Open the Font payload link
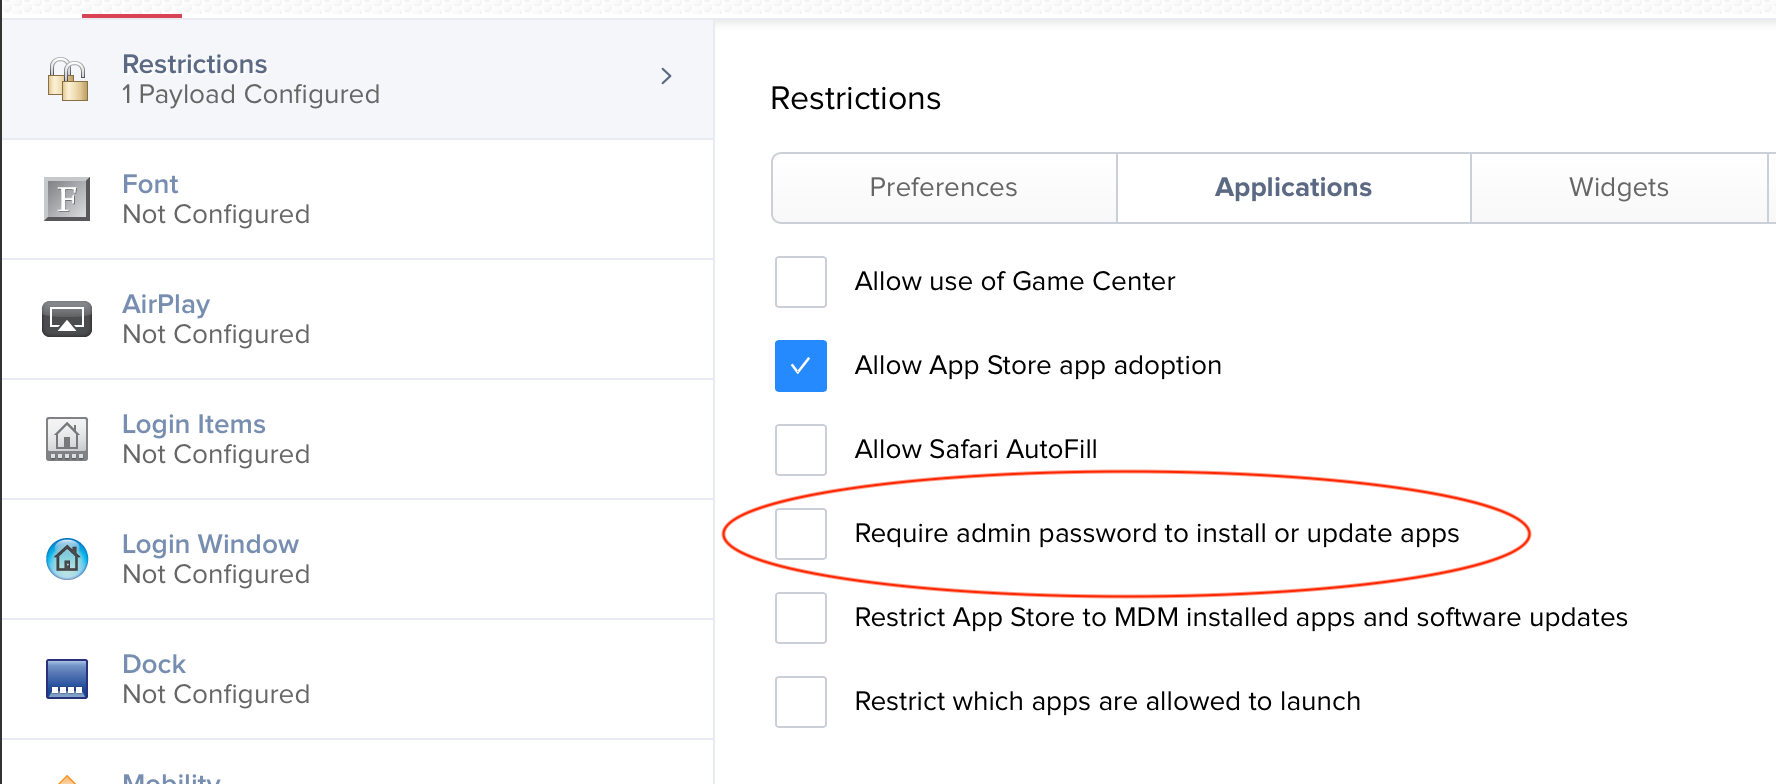Viewport: 1776px width, 784px height. click(150, 184)
